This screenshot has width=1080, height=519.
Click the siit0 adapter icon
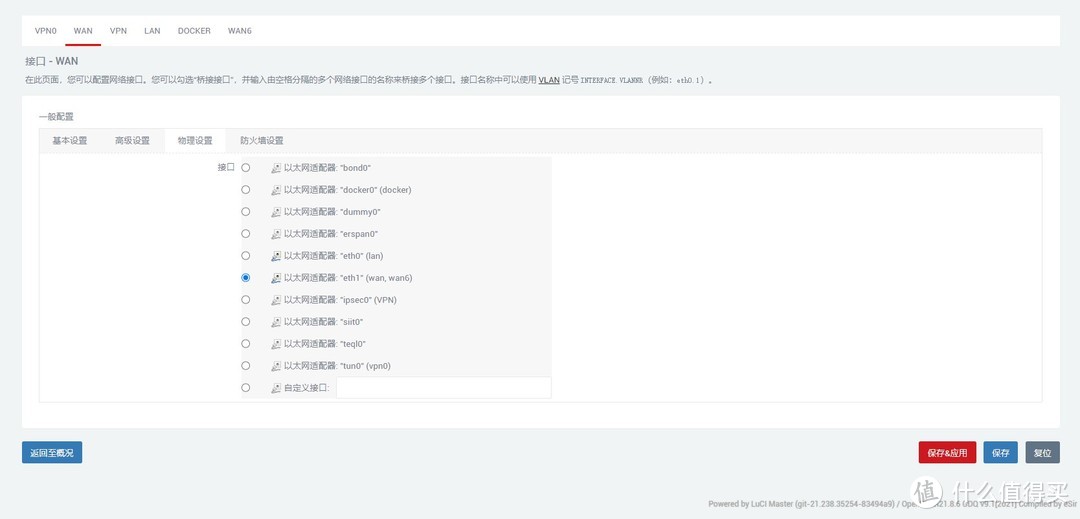click(276, 322)
